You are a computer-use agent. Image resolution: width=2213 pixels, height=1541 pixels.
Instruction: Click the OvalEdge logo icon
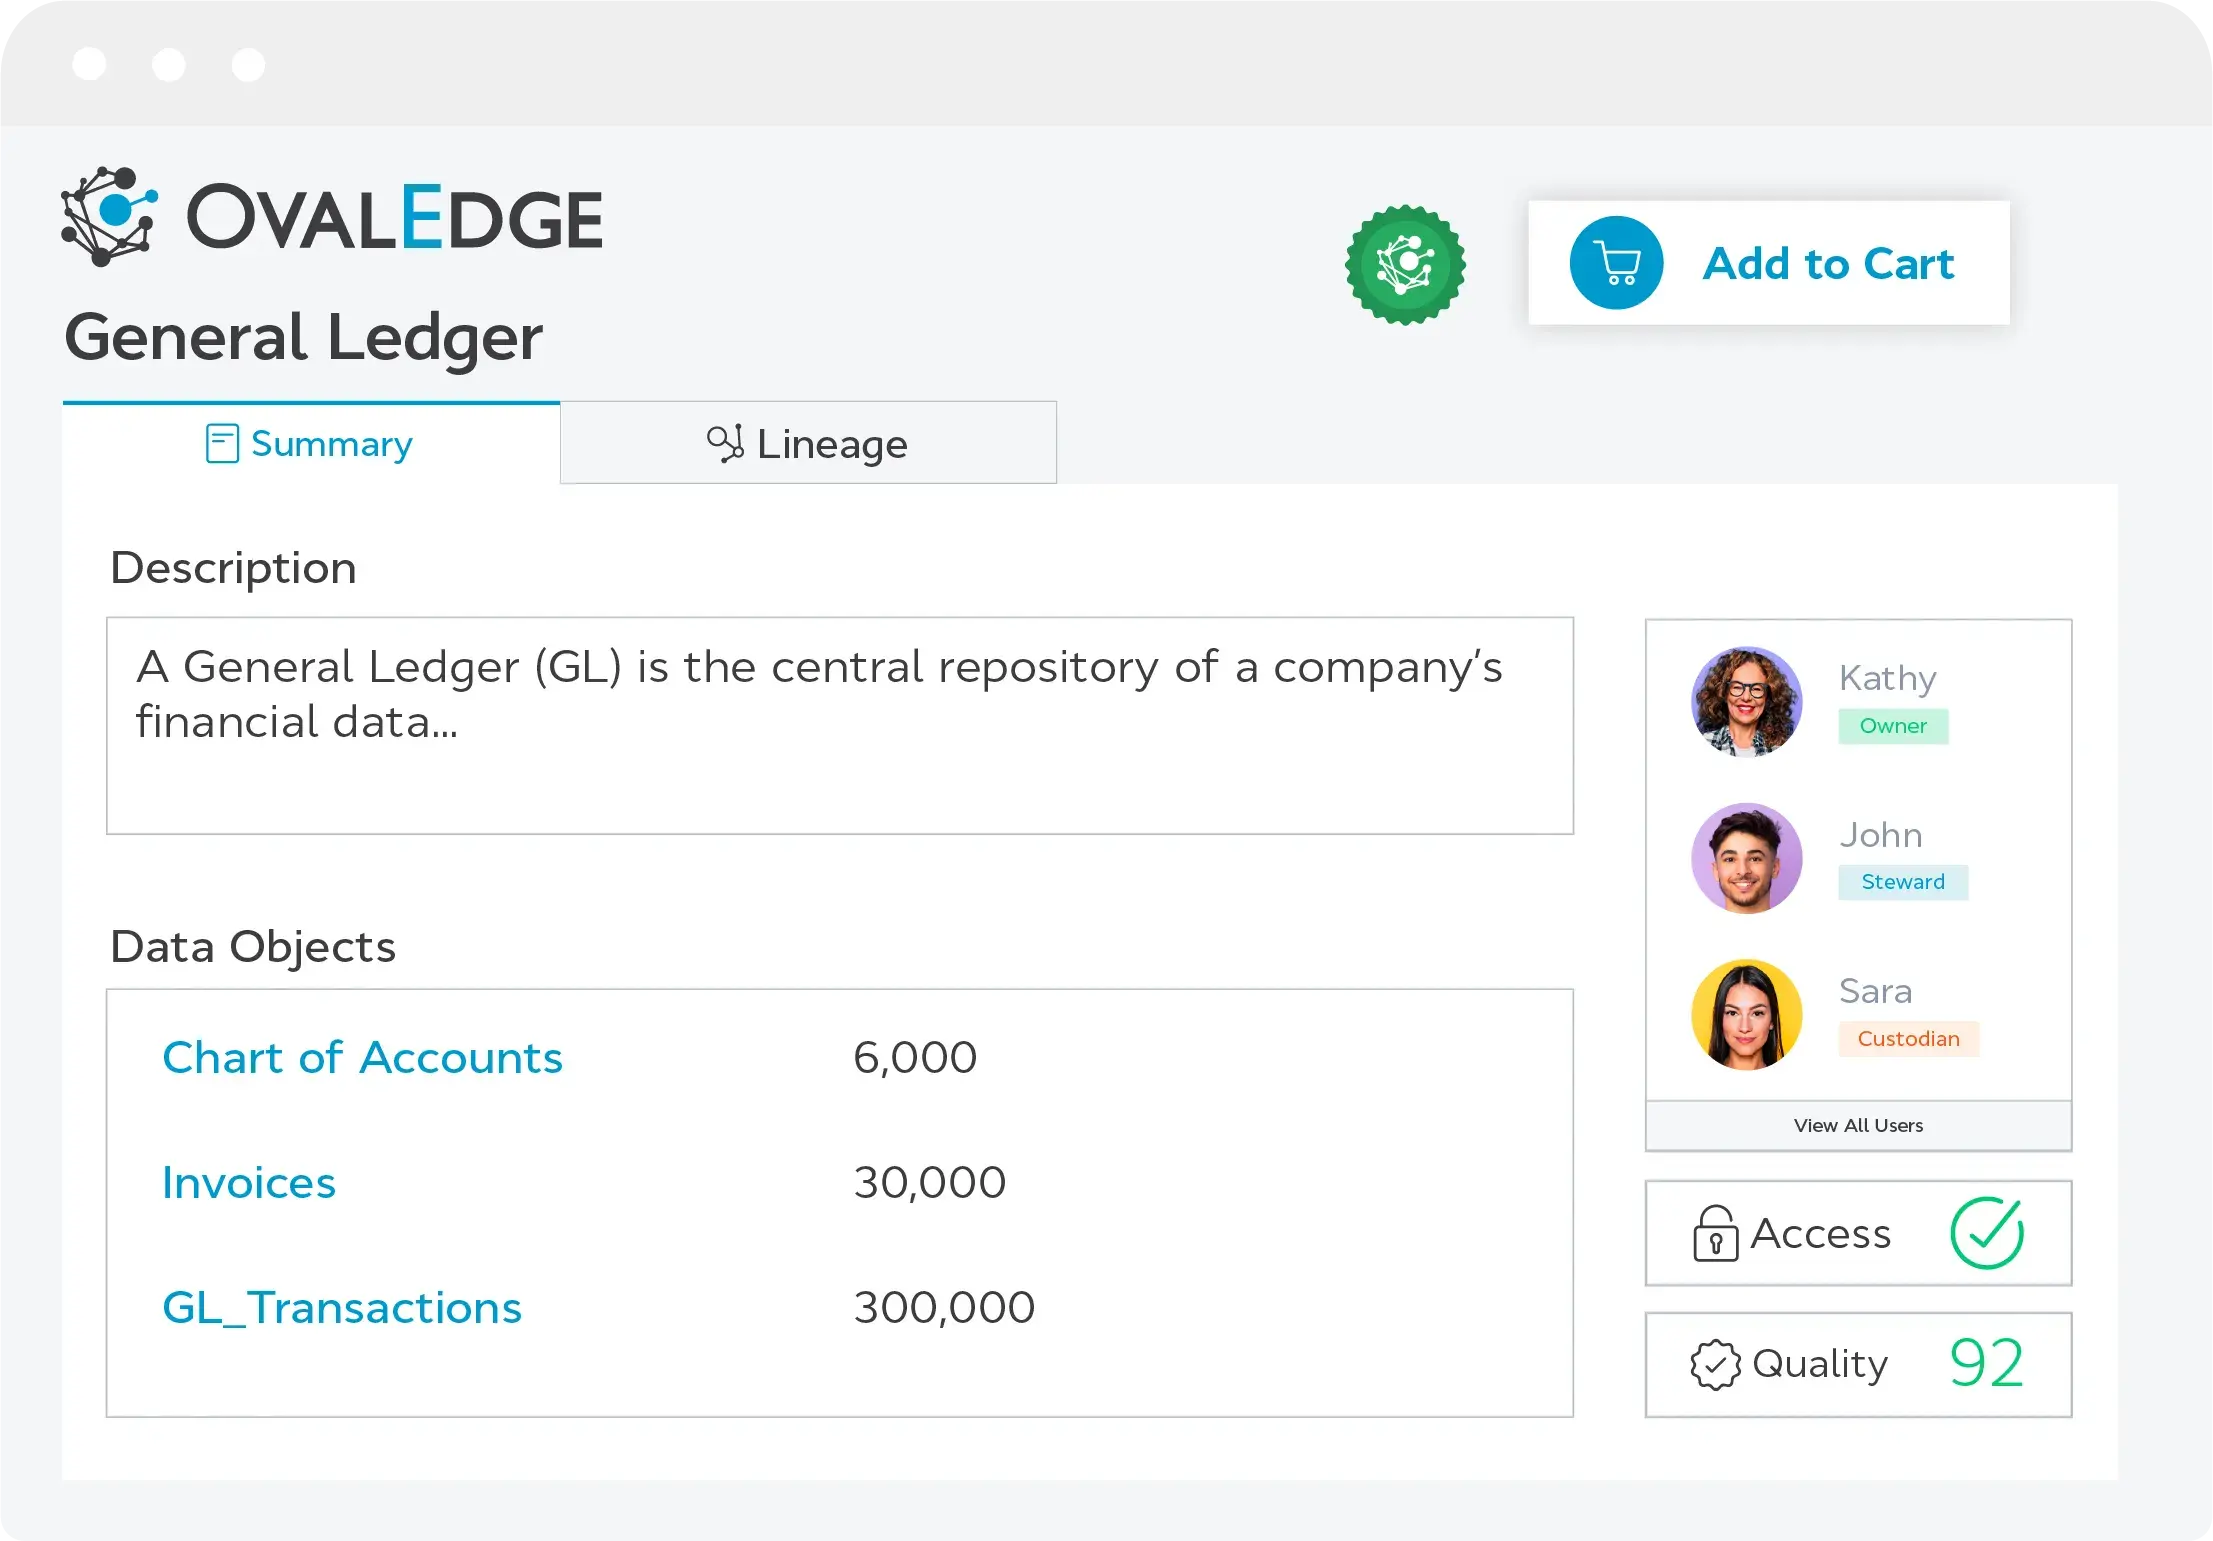tap(110, 217)
